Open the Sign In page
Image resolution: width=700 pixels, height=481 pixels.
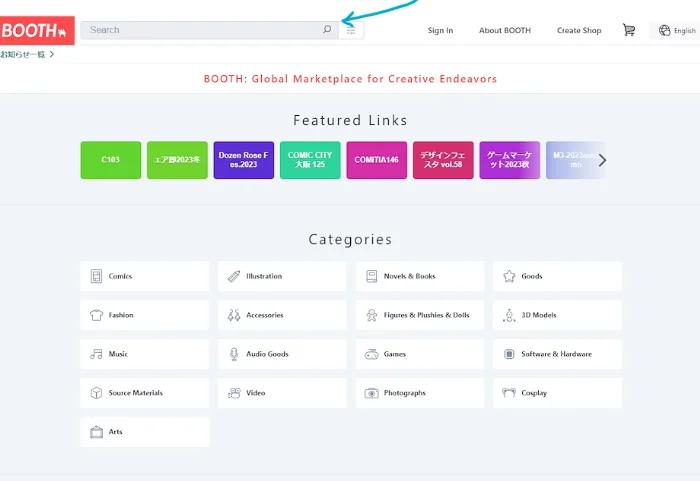(440, 30)
